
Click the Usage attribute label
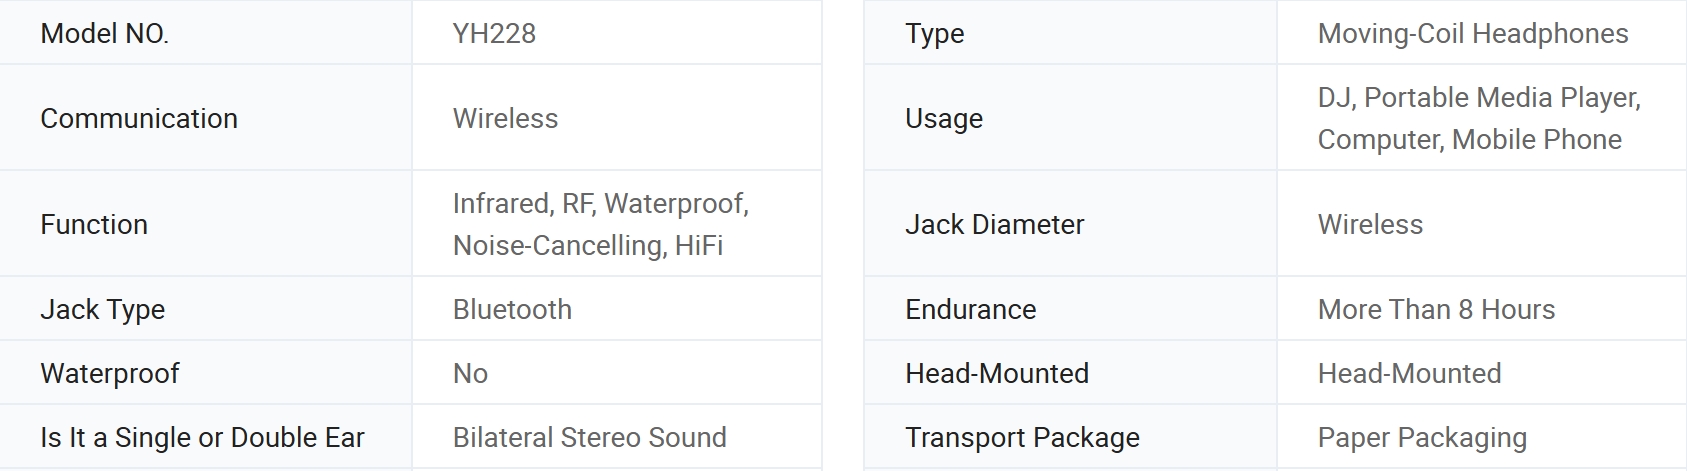[944, 119]
